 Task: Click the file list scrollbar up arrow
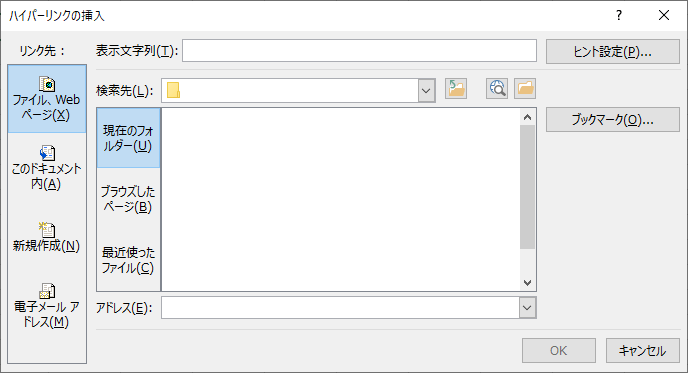527,117
